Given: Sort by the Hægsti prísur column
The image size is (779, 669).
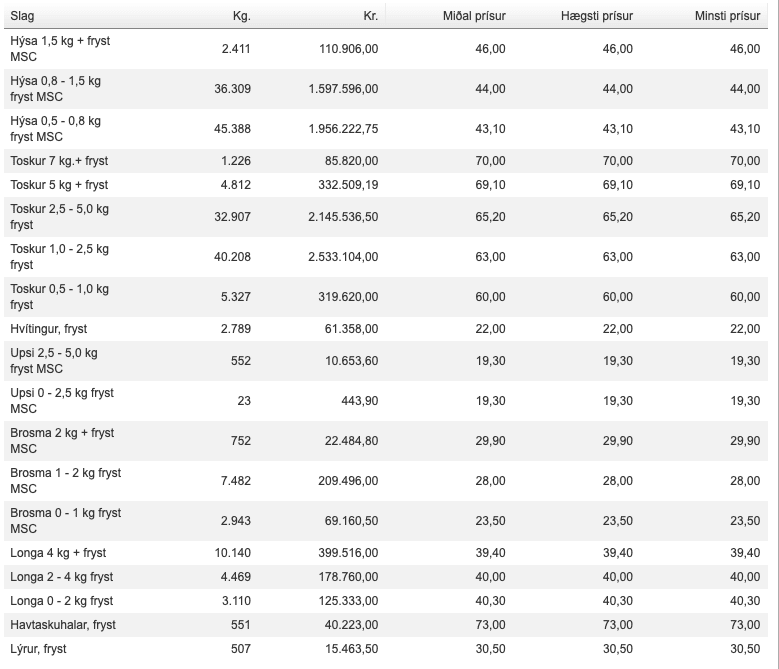Looking at the screenshot, I should 597,17.
